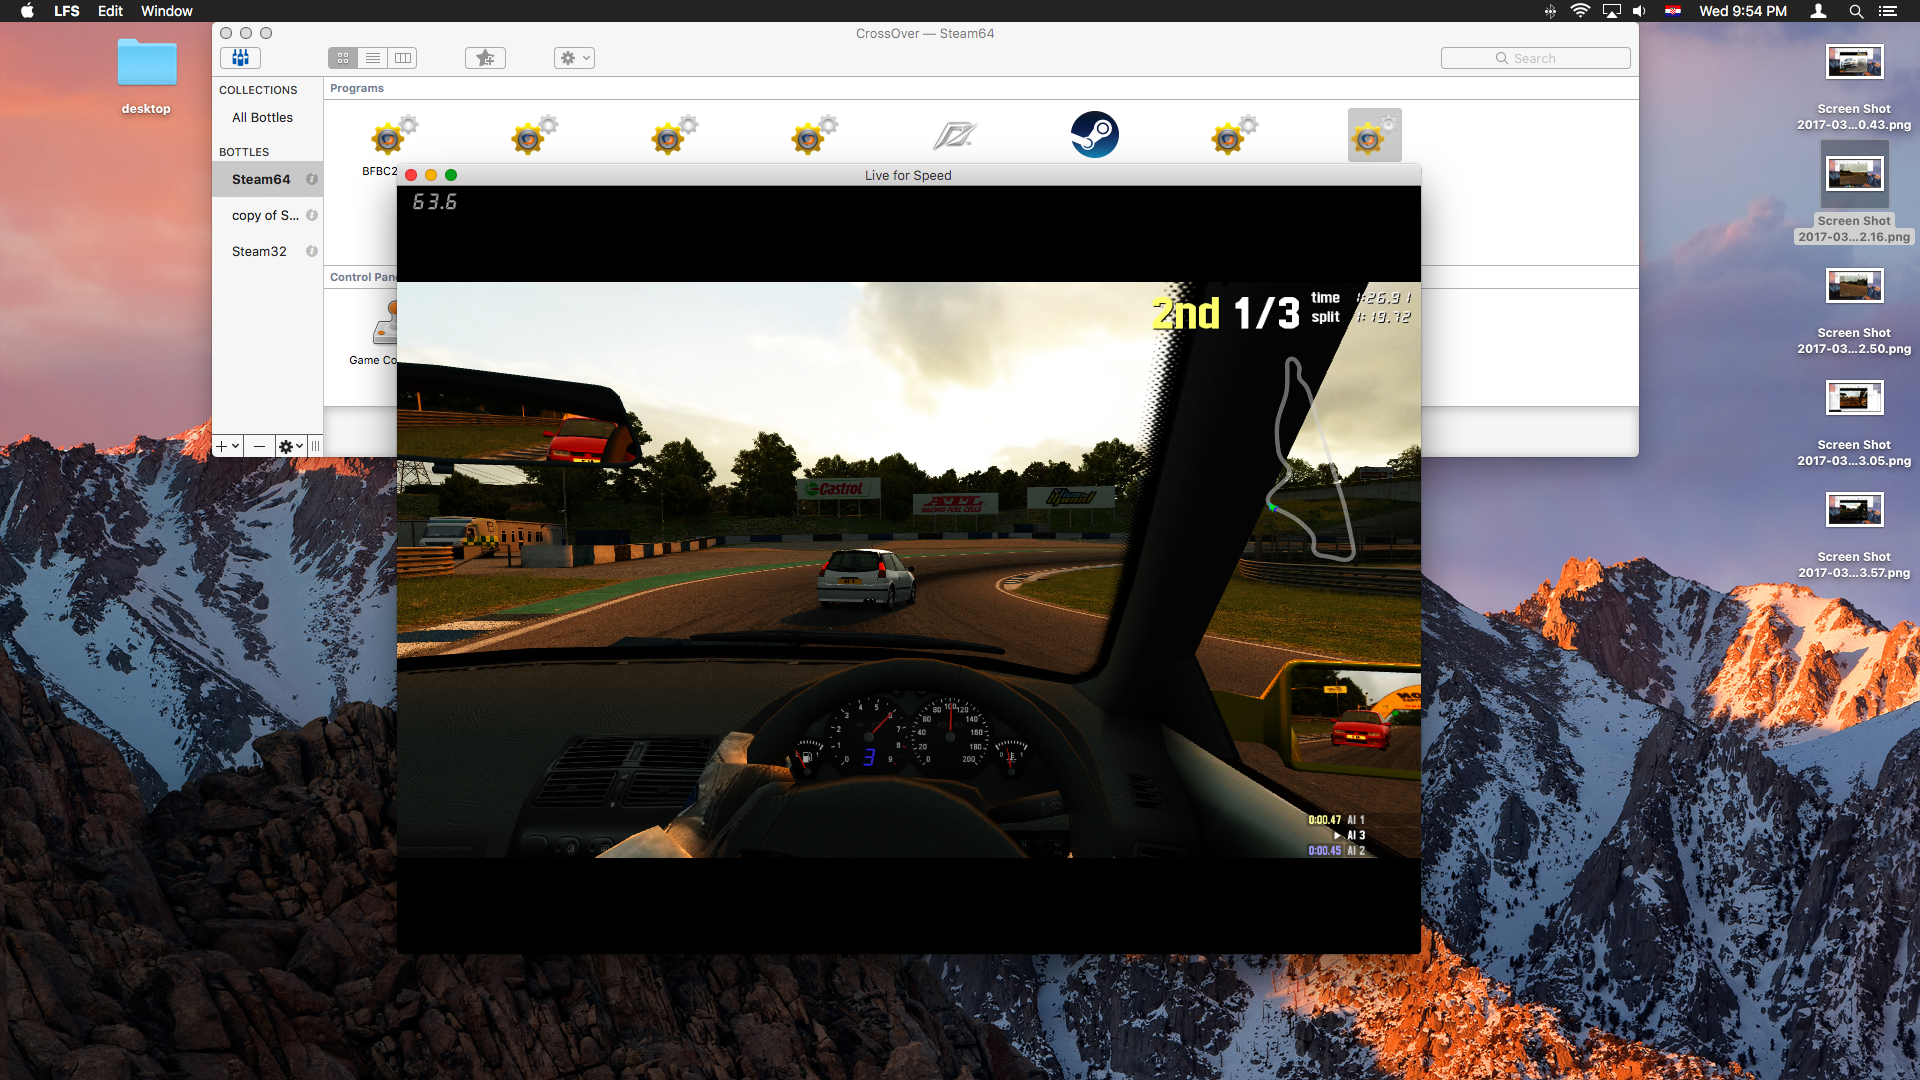Open info for the Steam64 bottle
The width and height of the screenshot is (1920, 1080).
tap(311, 179)
